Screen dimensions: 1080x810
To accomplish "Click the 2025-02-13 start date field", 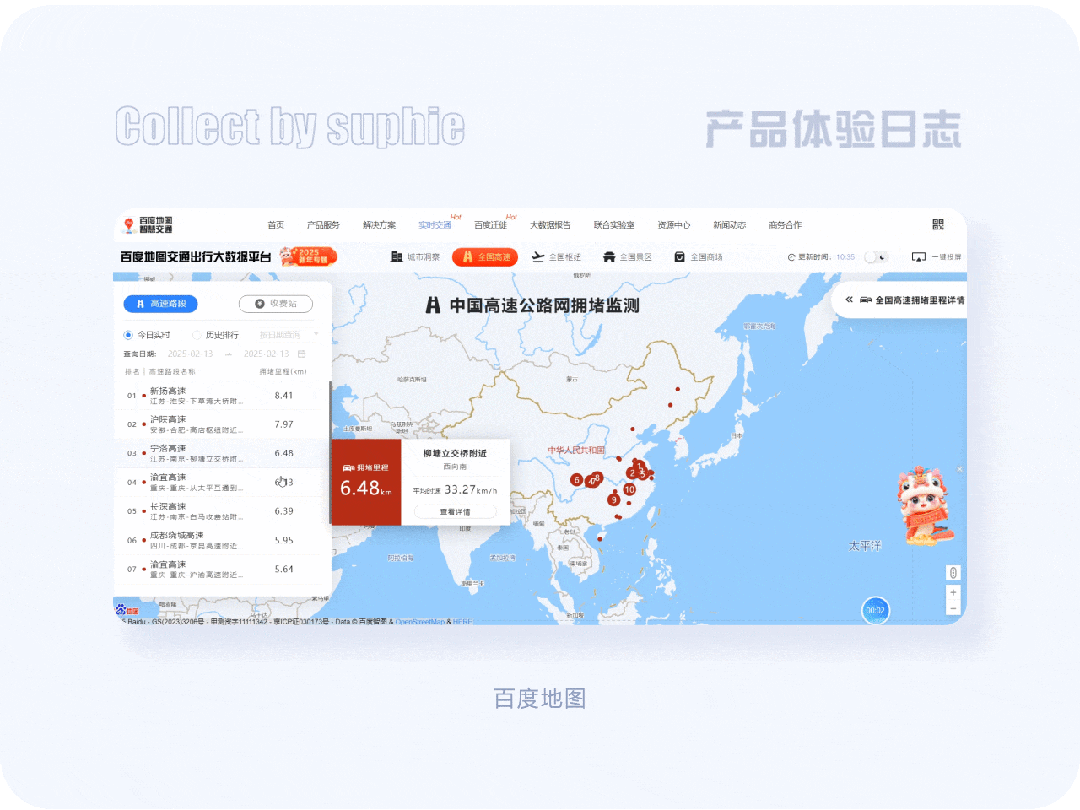I will point(190,353).
